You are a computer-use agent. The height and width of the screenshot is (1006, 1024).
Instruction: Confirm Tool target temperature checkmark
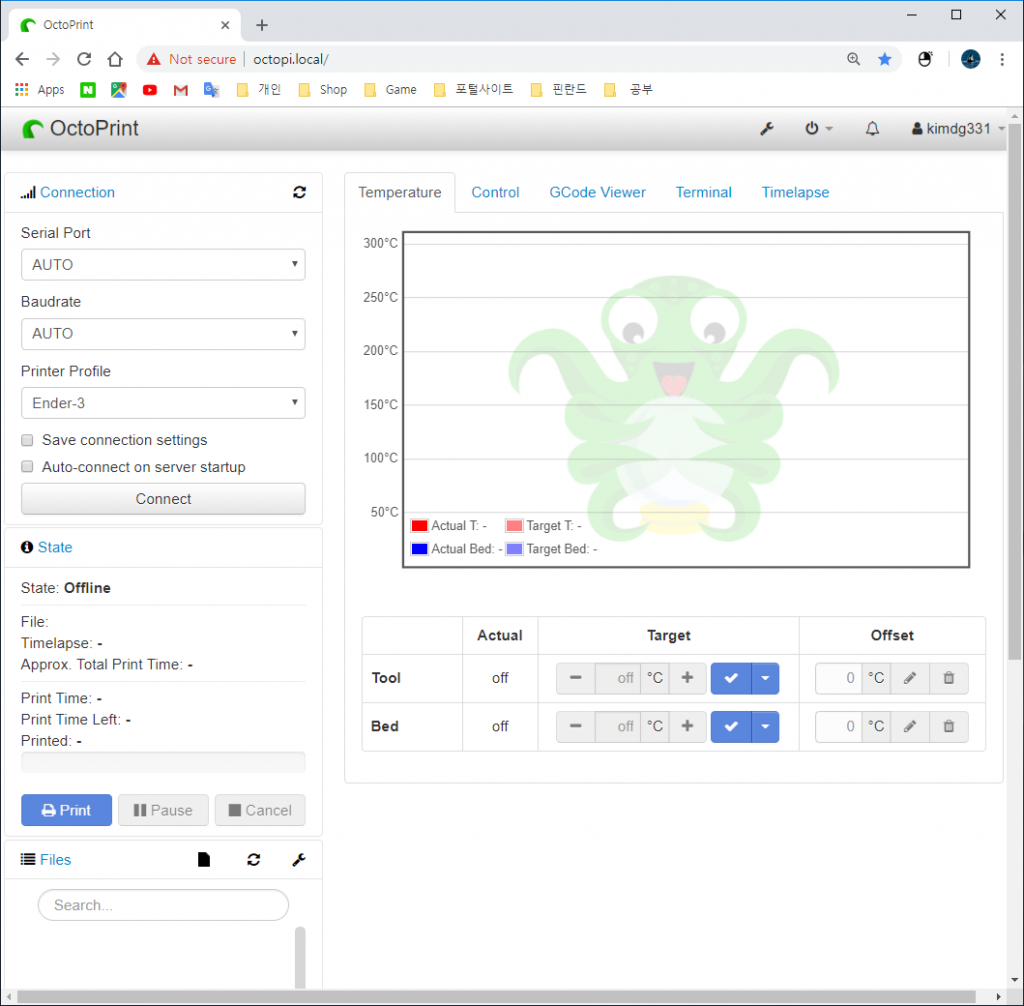coord(731,678)
